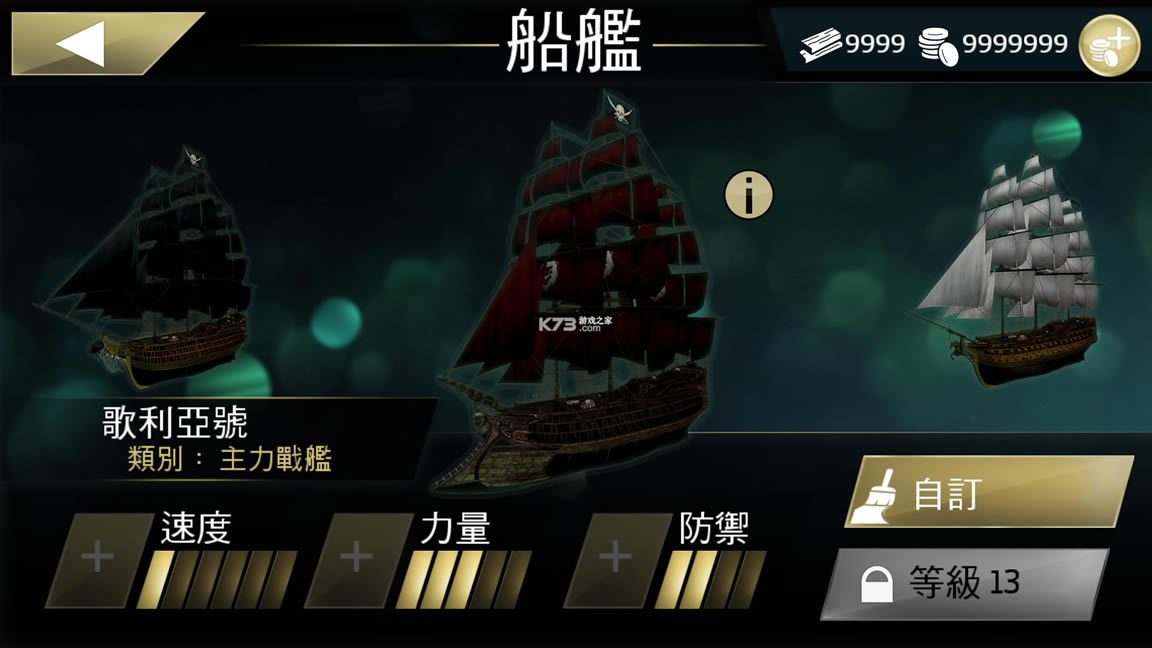
Task: Tap the locked 等級 13 button
Action: (965, 583)
